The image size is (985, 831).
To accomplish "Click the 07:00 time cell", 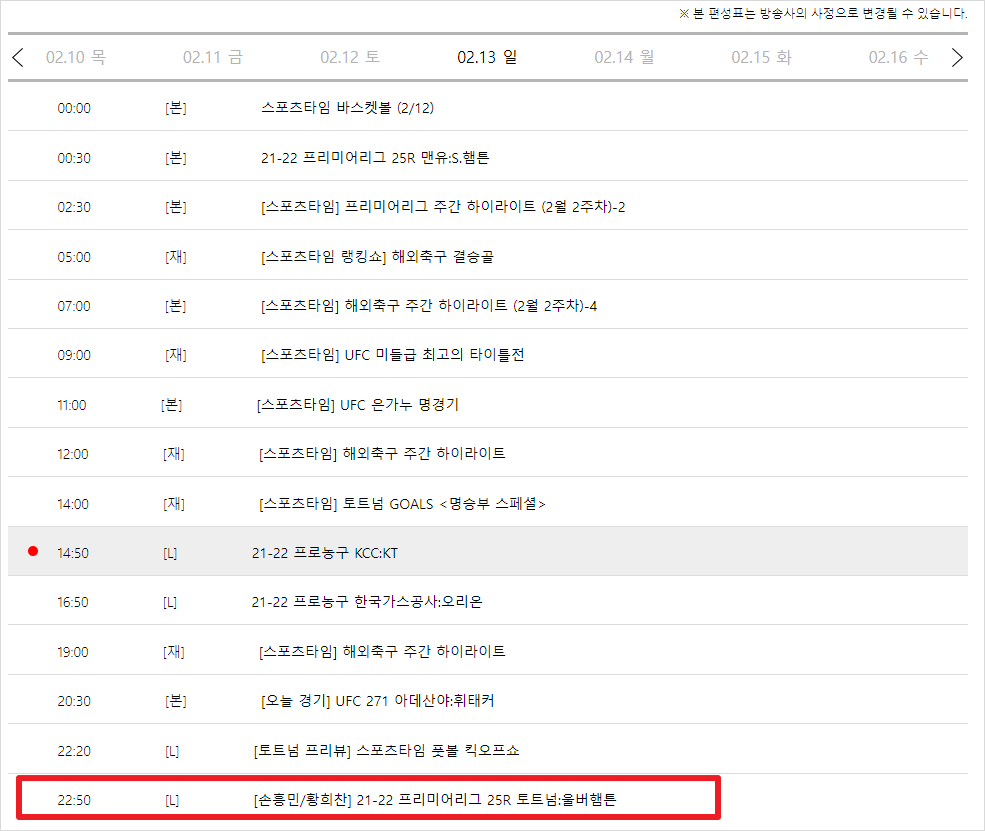I will tap(74, 306).
